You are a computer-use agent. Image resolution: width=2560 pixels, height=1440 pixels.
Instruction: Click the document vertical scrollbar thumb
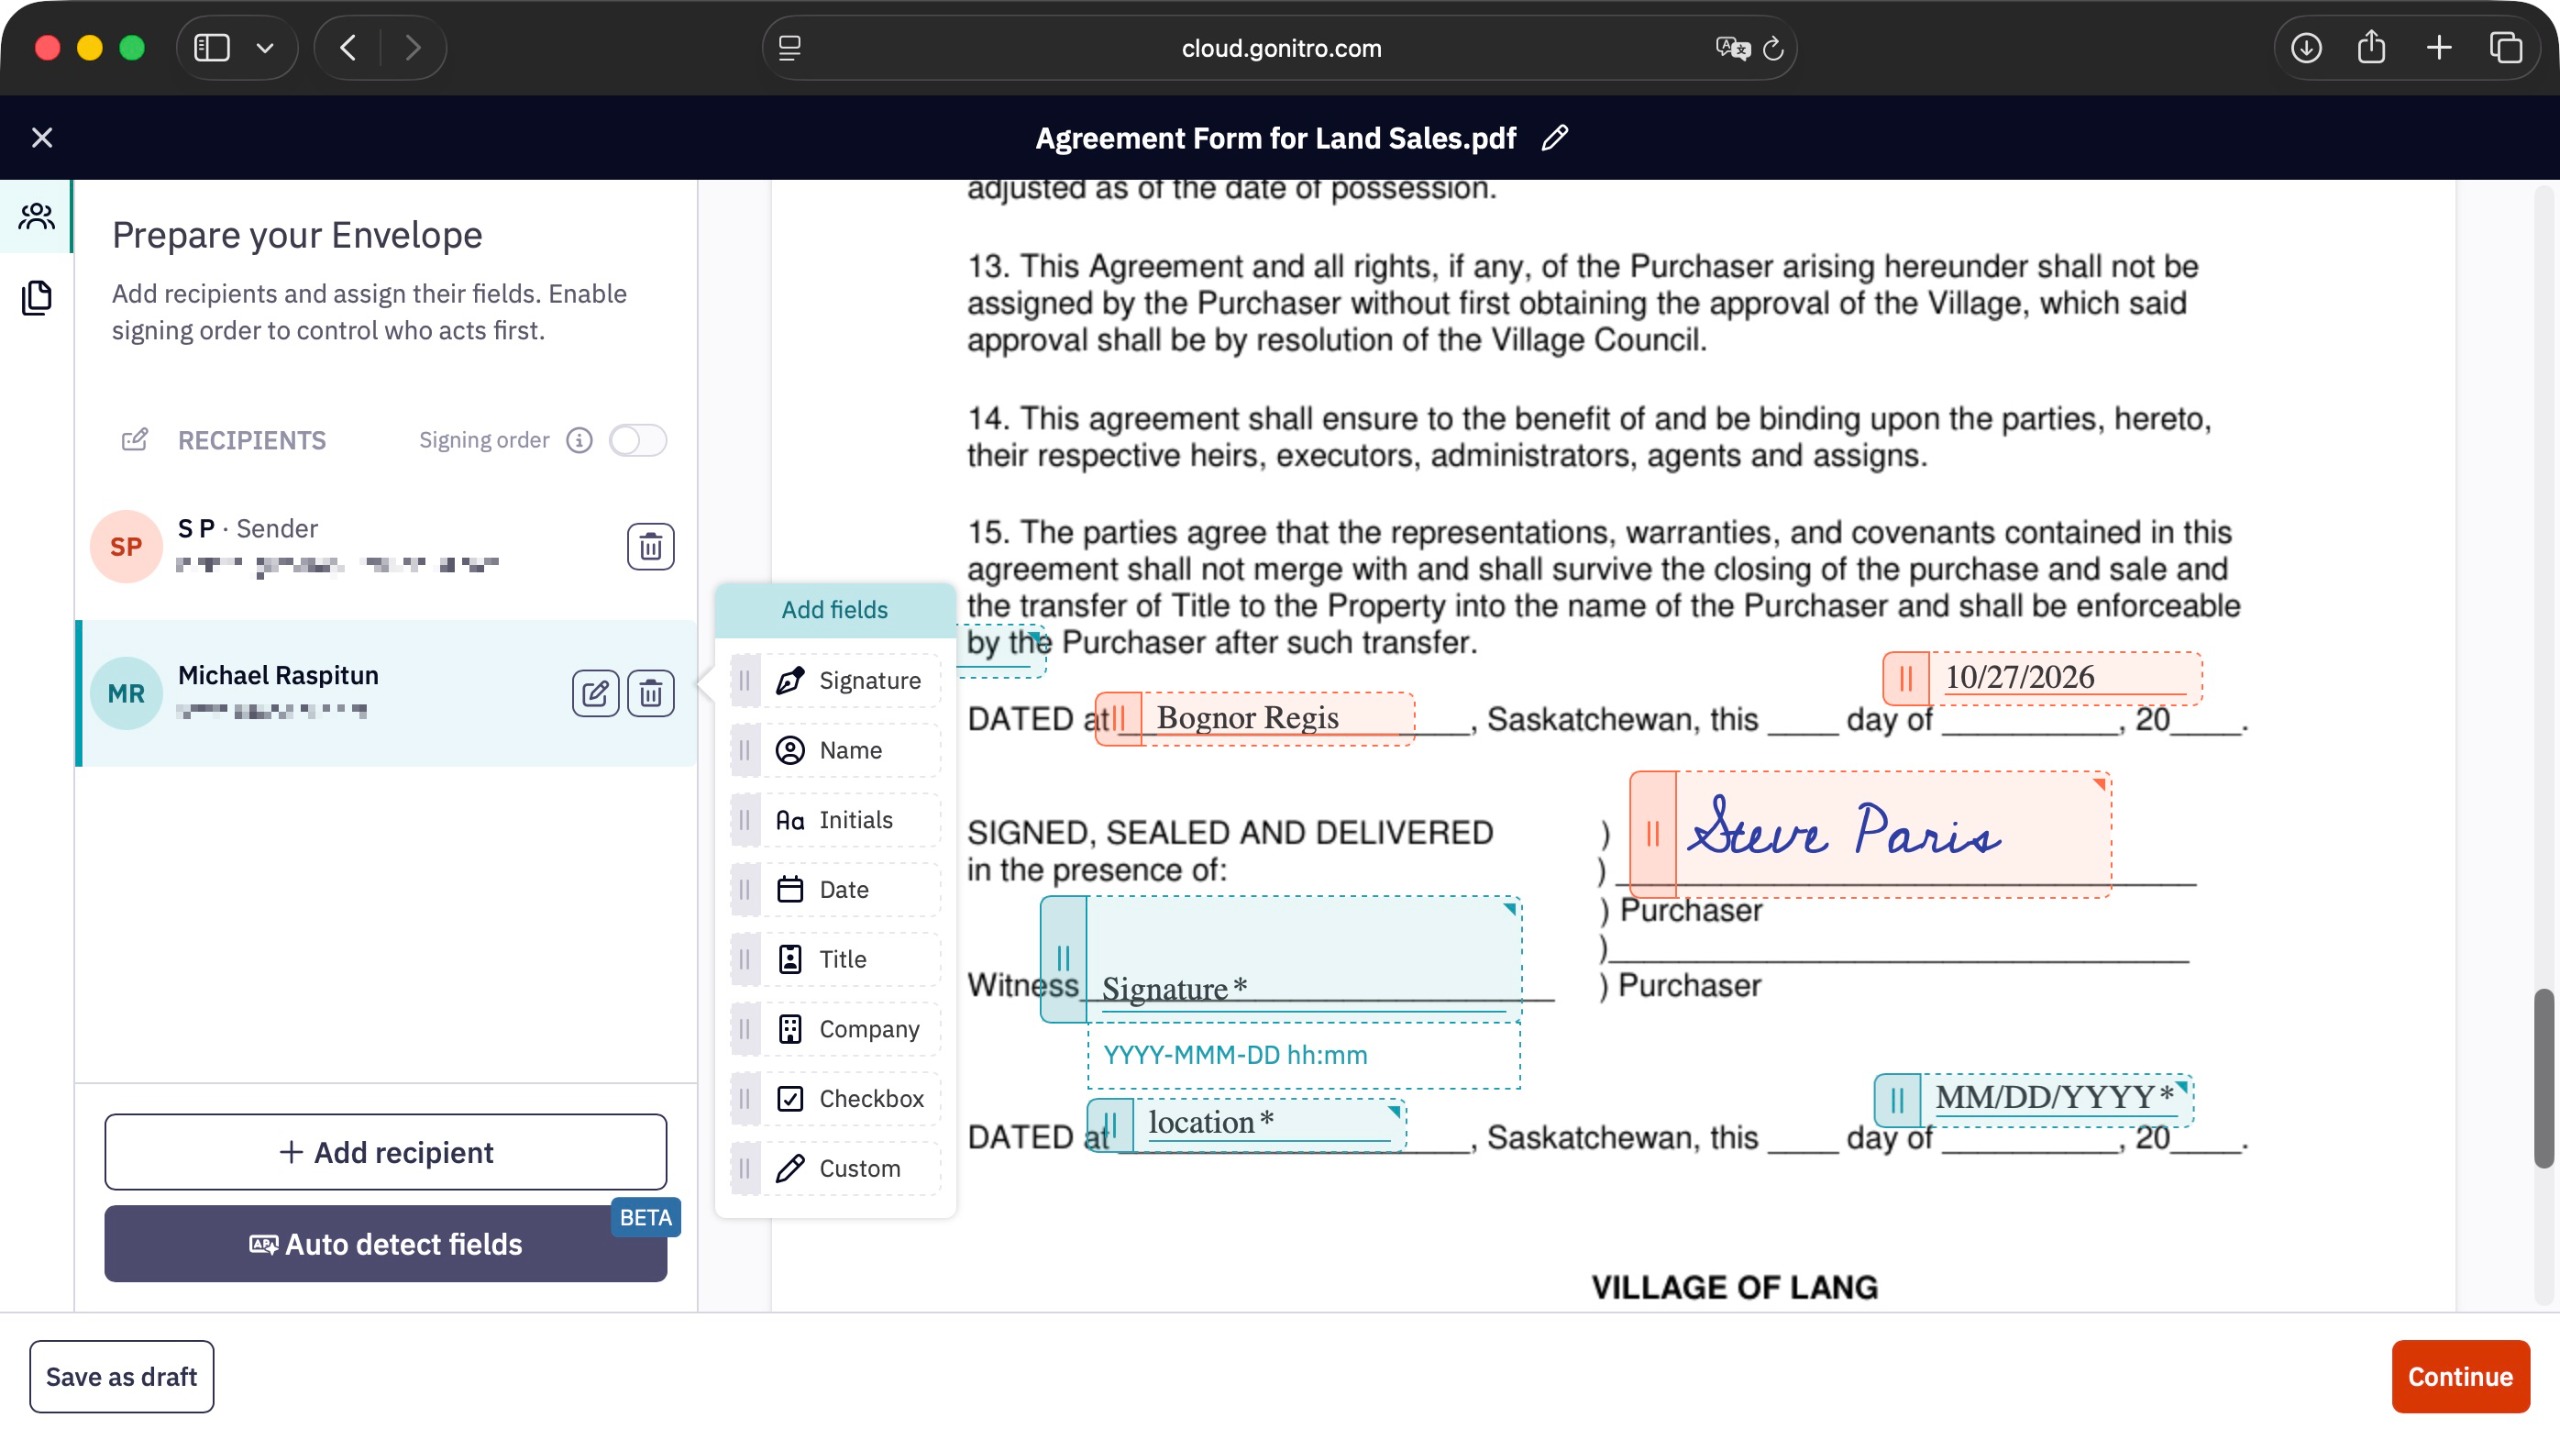tap(2543, 1078)
